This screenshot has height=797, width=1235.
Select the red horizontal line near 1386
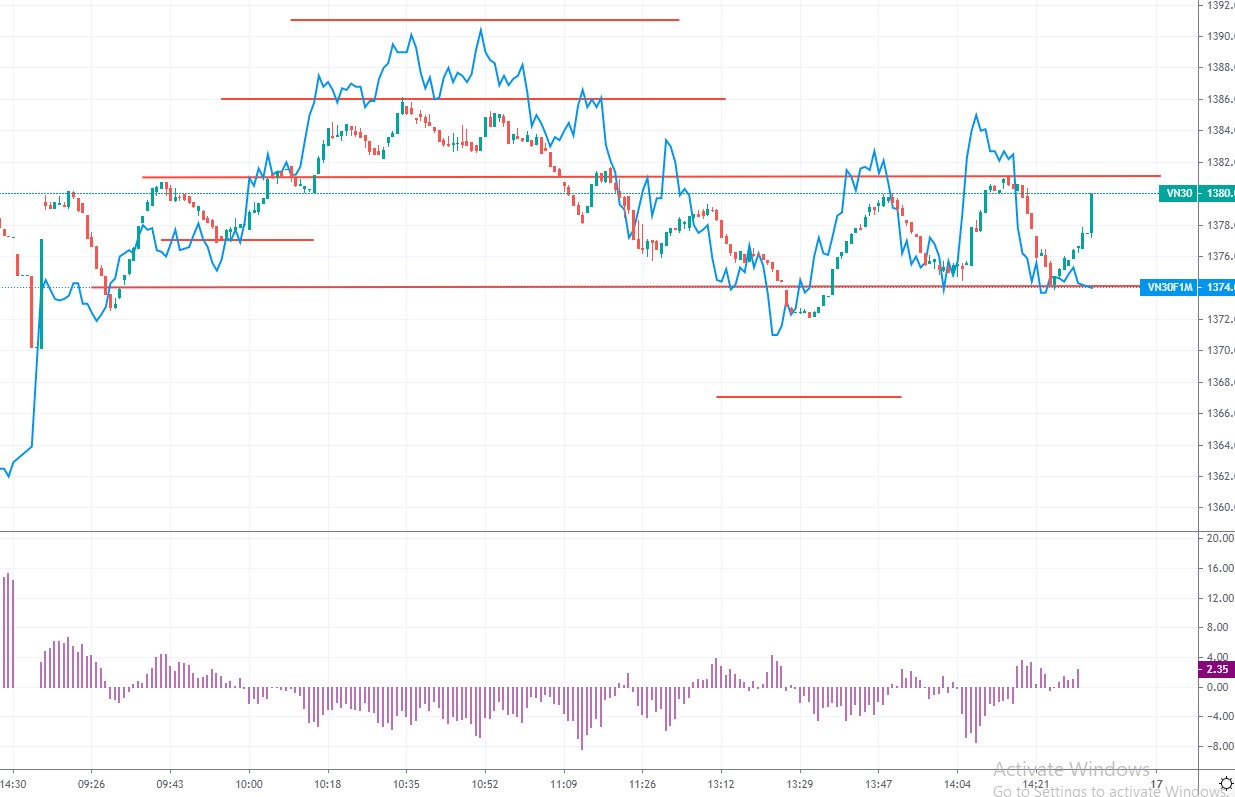point(473,99)
